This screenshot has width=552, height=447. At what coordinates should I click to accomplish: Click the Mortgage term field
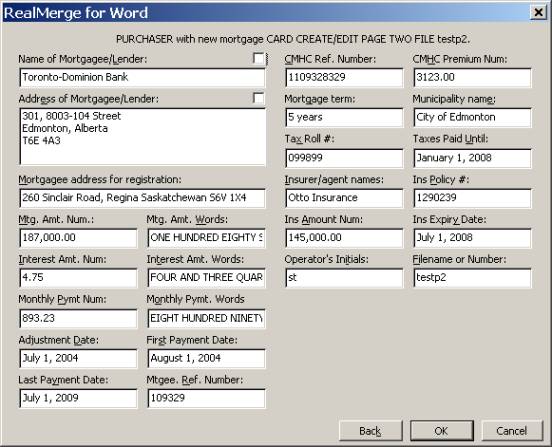coord(344,117)
